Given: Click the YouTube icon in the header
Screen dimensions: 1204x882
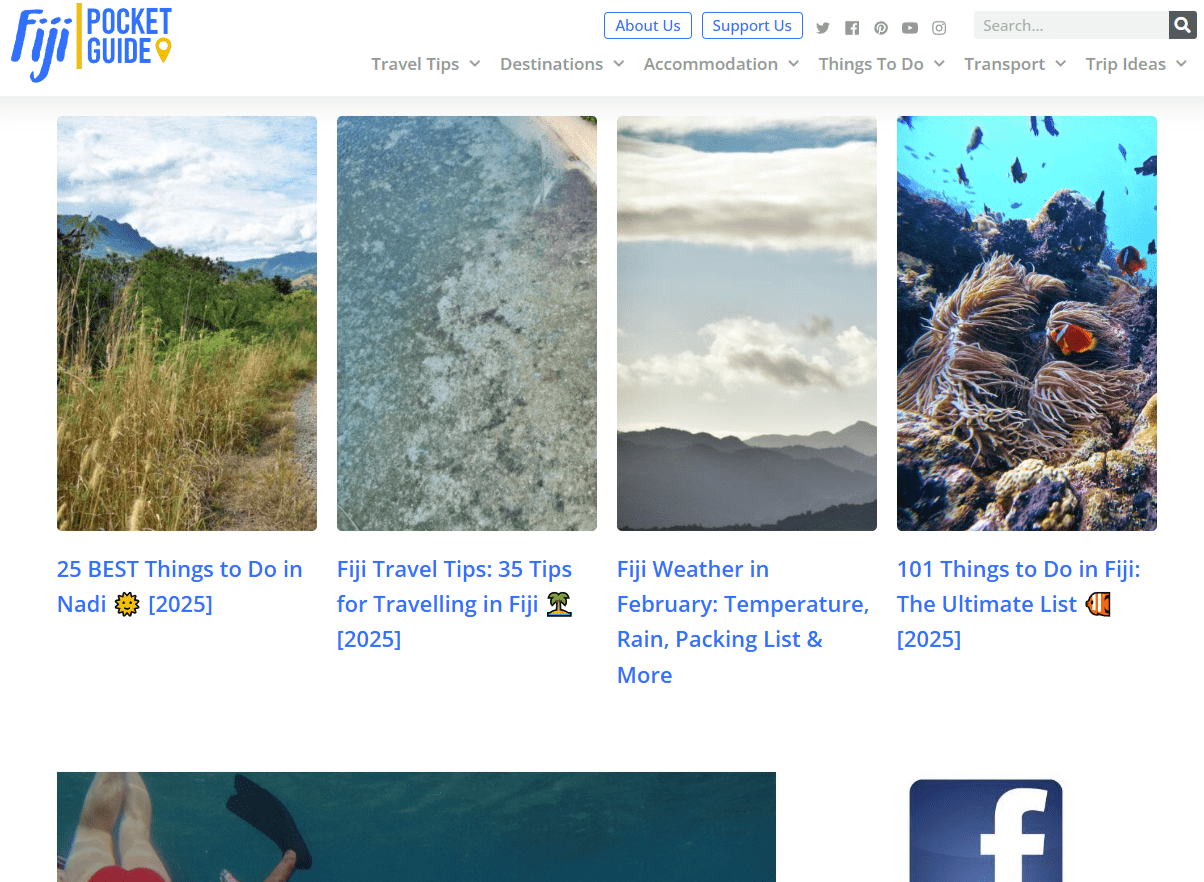Looking at the screenshot, I should click(x=910, y=27).
